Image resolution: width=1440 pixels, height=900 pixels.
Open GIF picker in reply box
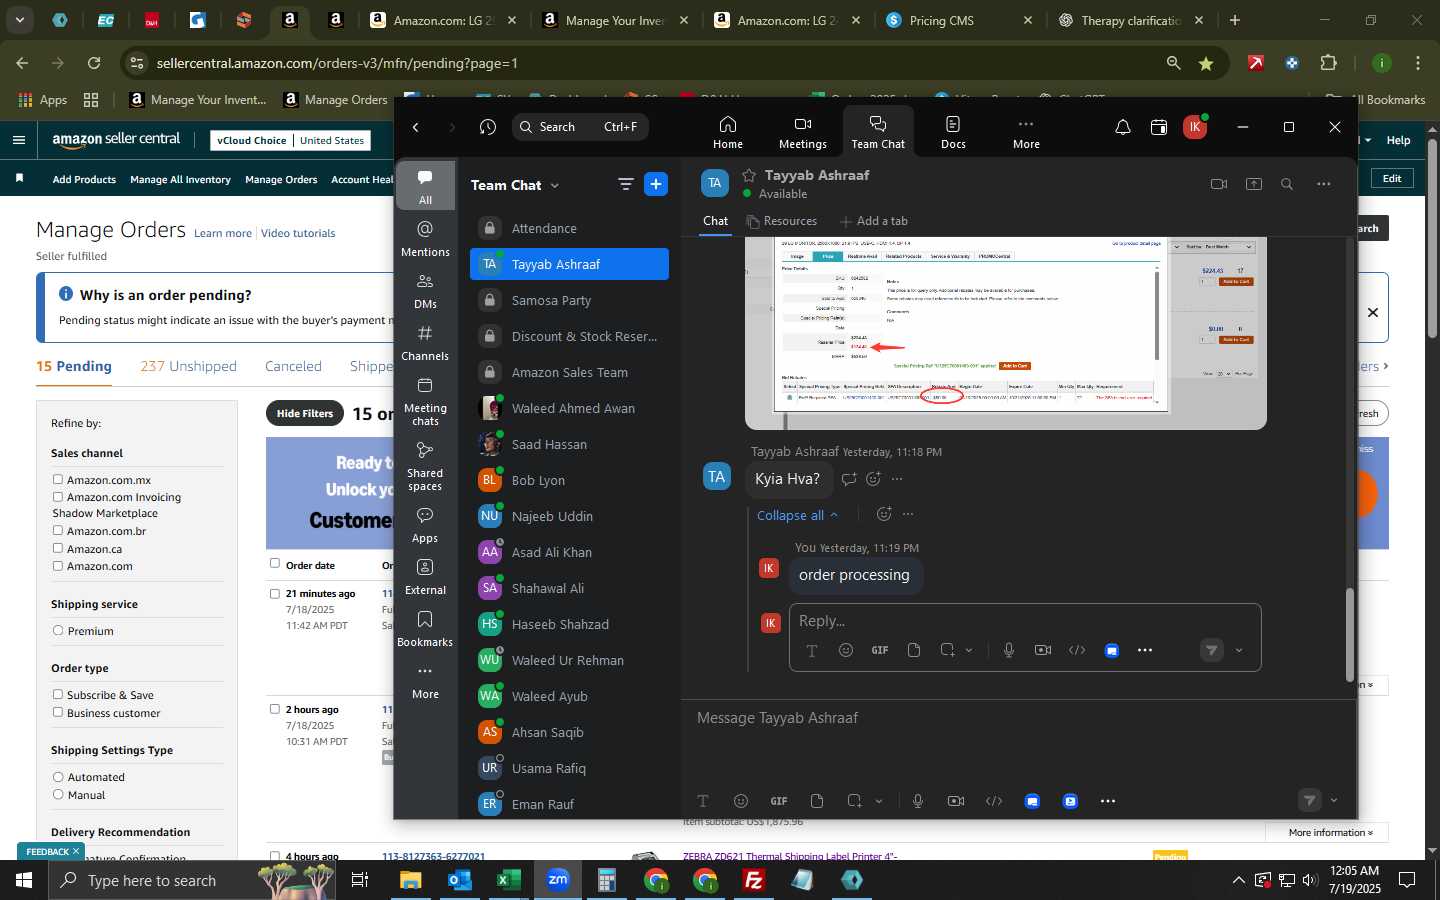pyautogui.click(x=880, y=650)
